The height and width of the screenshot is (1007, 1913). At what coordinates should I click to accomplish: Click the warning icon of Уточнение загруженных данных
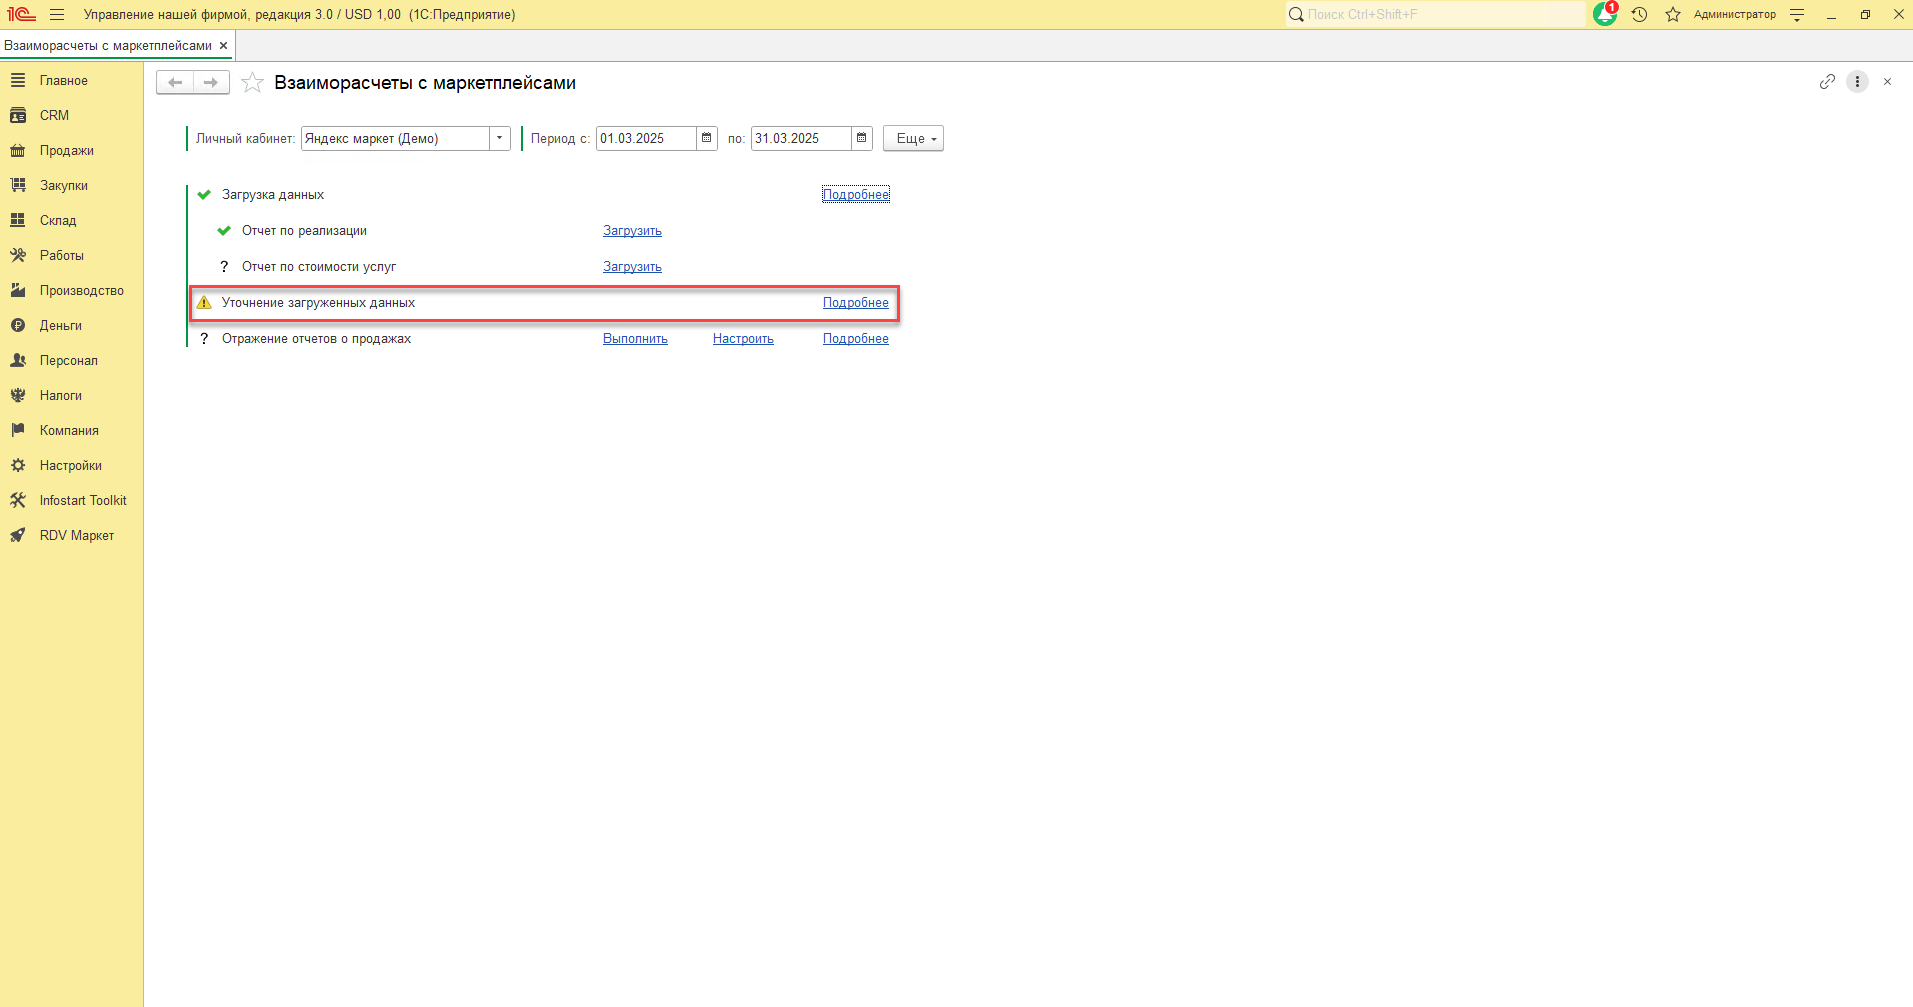tap(204, 303)
